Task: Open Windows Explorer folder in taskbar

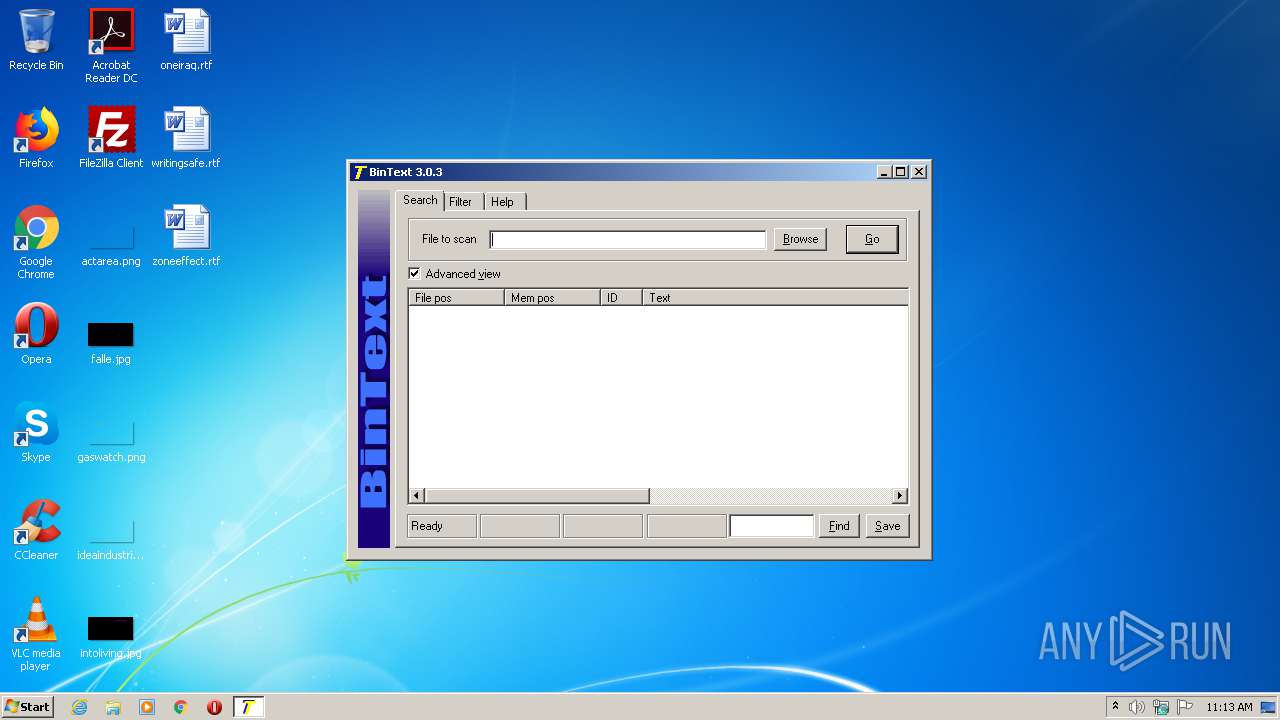Action: [113, 707]
